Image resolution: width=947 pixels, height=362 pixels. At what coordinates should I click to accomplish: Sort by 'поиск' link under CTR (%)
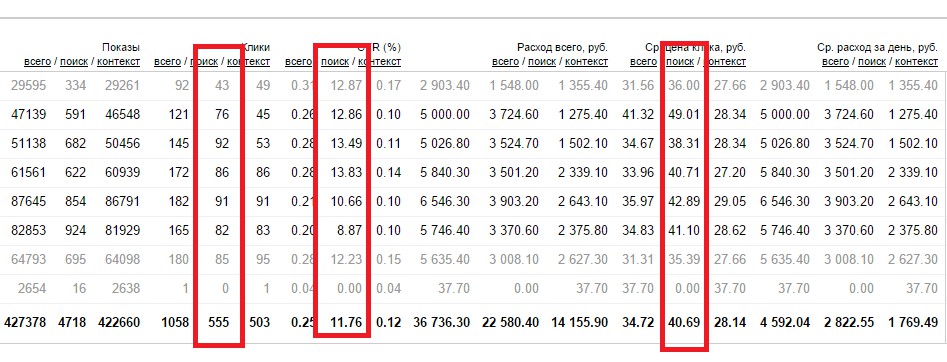click(335, 62)
